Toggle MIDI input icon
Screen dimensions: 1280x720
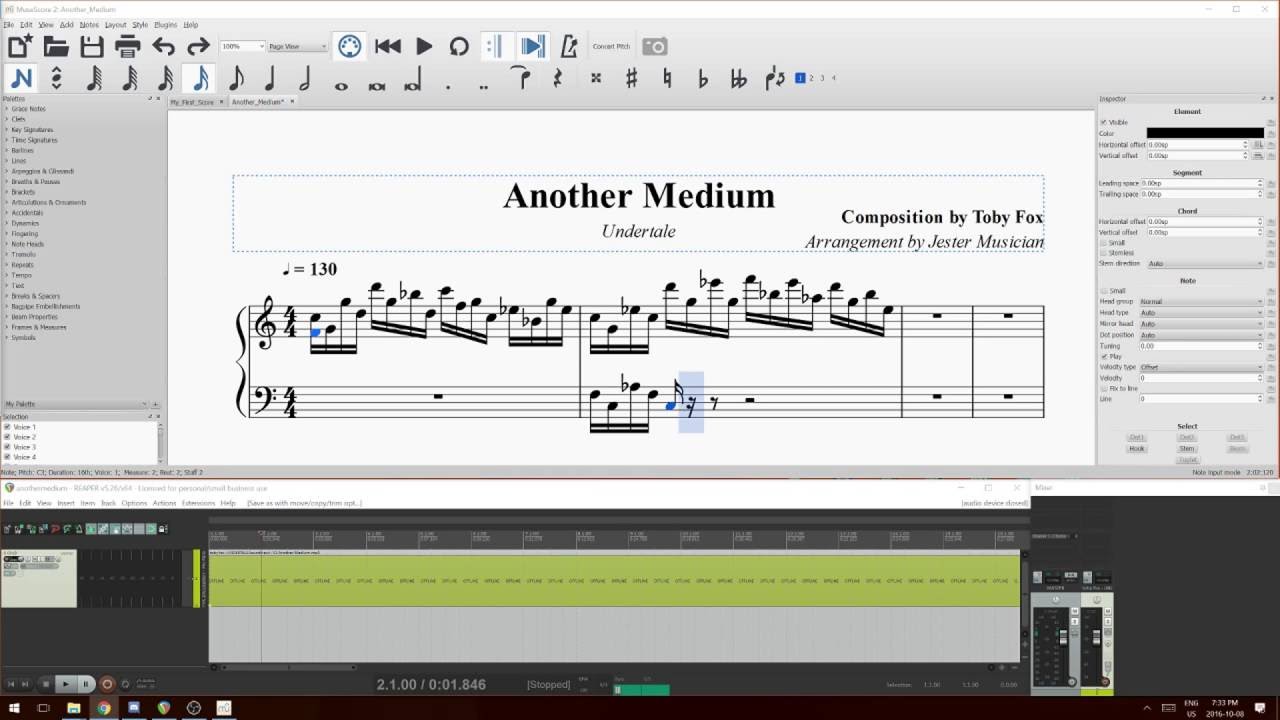point(349,46)
